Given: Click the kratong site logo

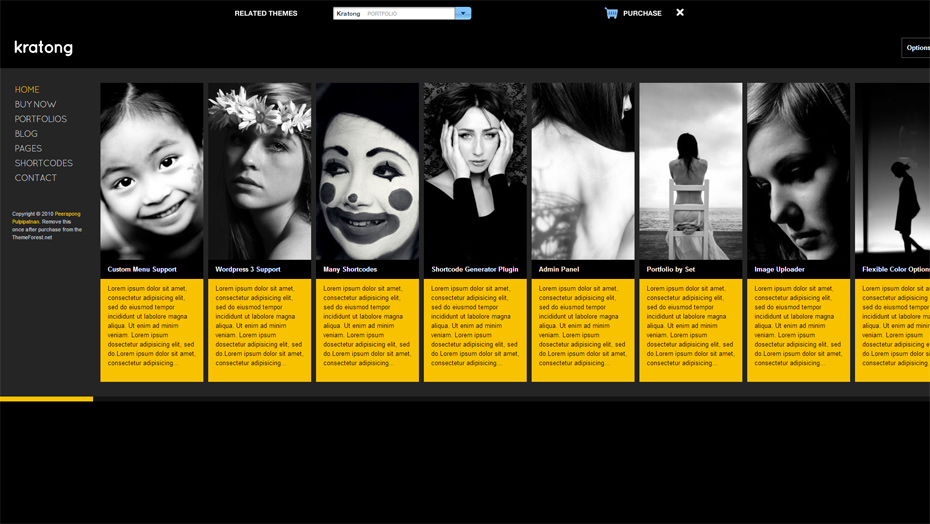Looking at the screenshot, I should [x=43, y=47].
